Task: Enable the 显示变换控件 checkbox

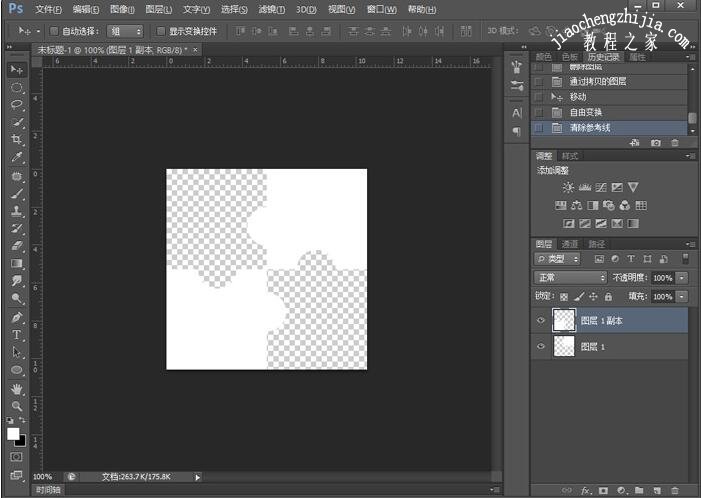Action: tap(161, 31)
